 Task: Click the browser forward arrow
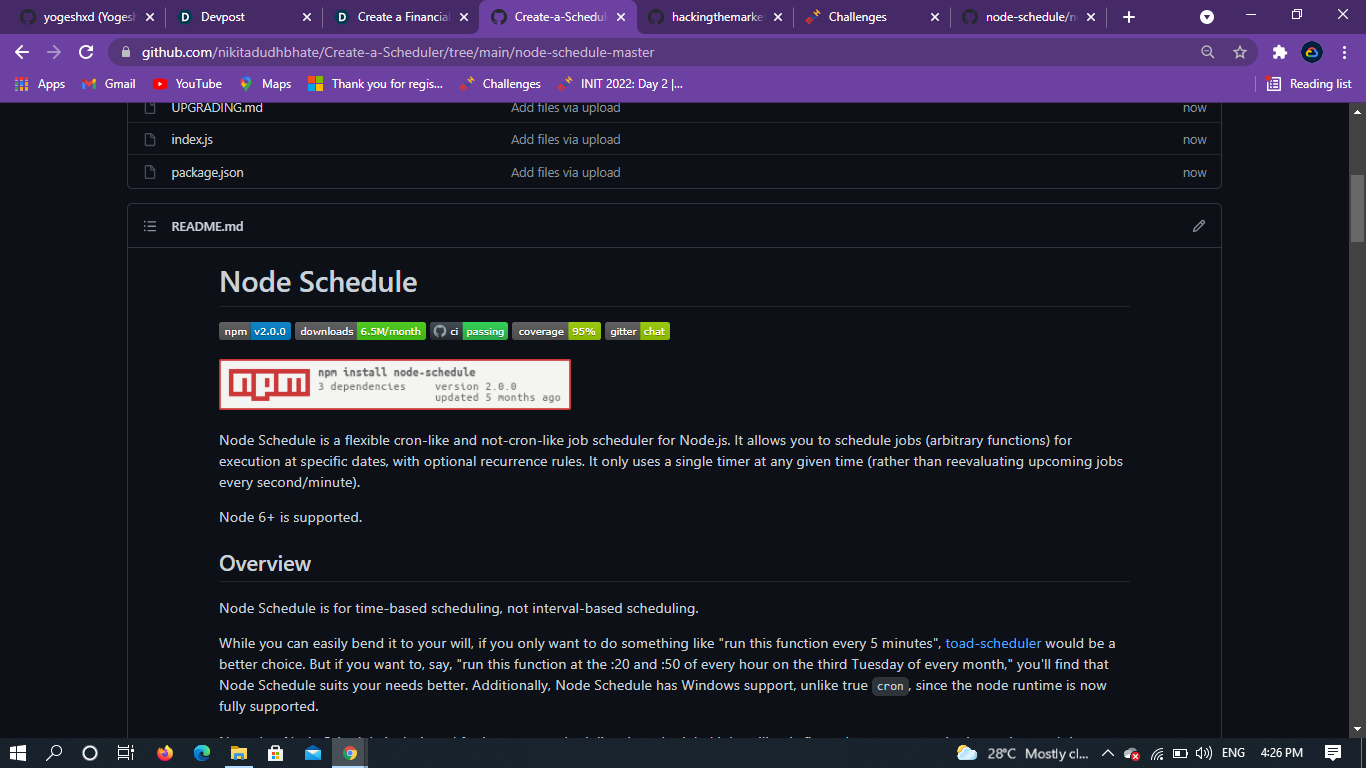point(54,52)
